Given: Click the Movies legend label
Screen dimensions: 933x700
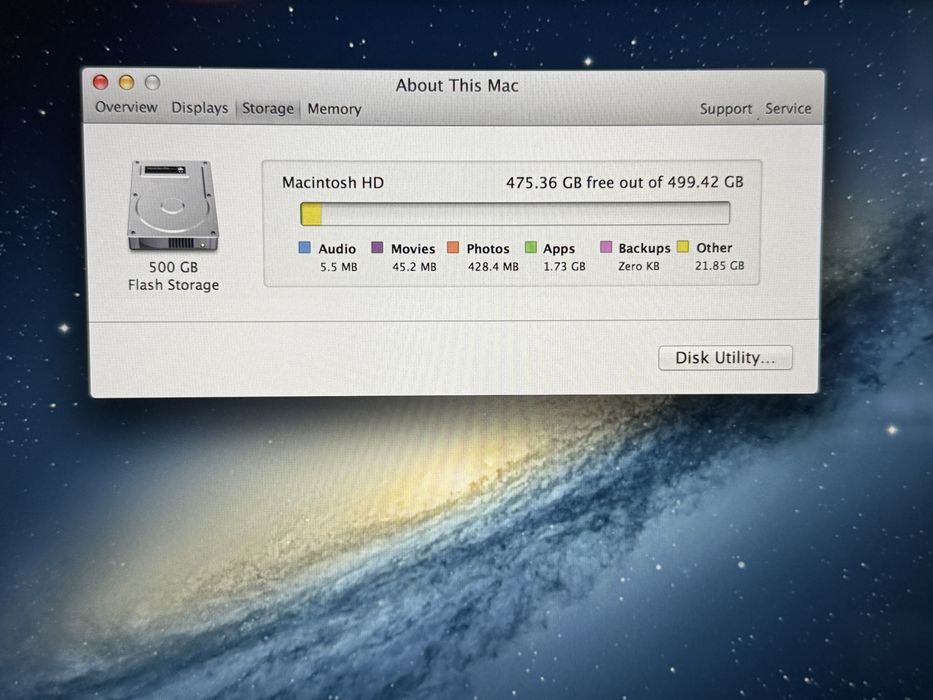Looking at the screenshot, I should pos(413,249).
